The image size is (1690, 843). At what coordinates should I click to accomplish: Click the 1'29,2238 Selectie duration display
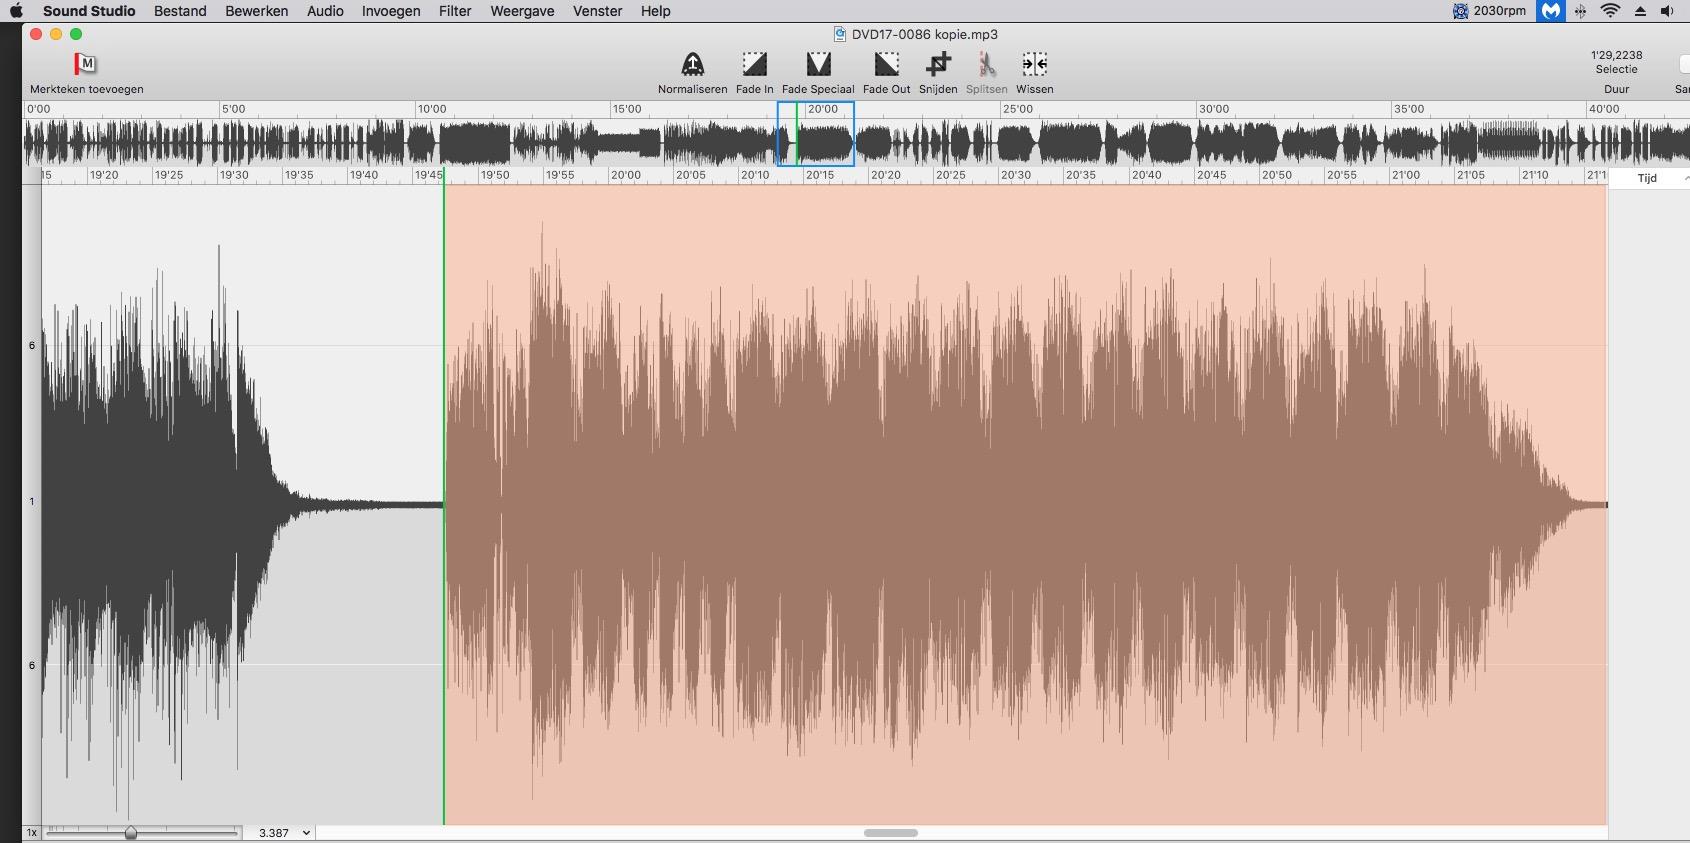pos(1616,62)
